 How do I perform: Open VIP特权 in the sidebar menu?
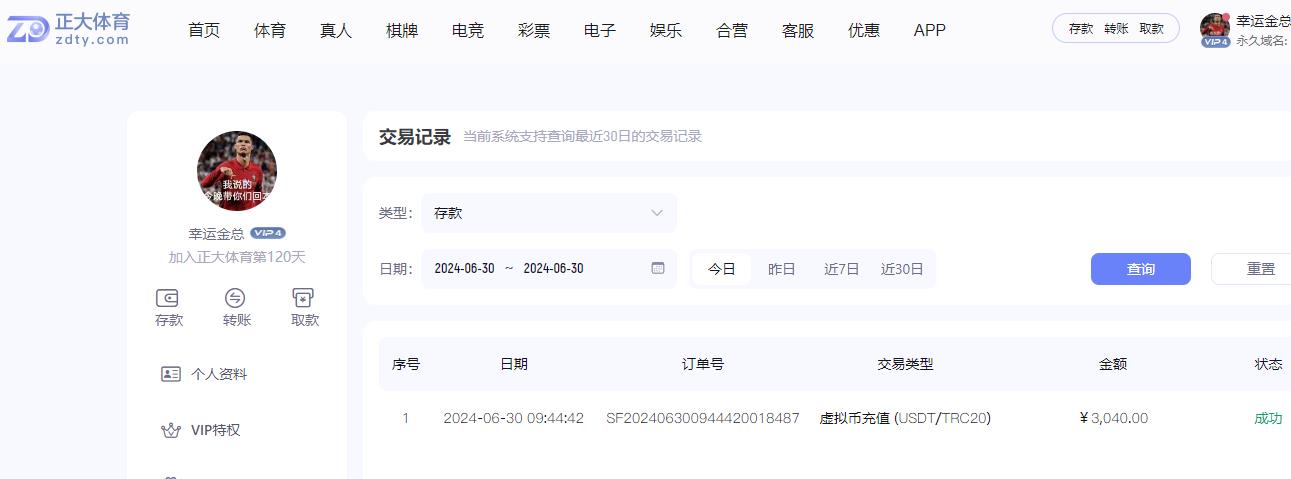[215, 430]
